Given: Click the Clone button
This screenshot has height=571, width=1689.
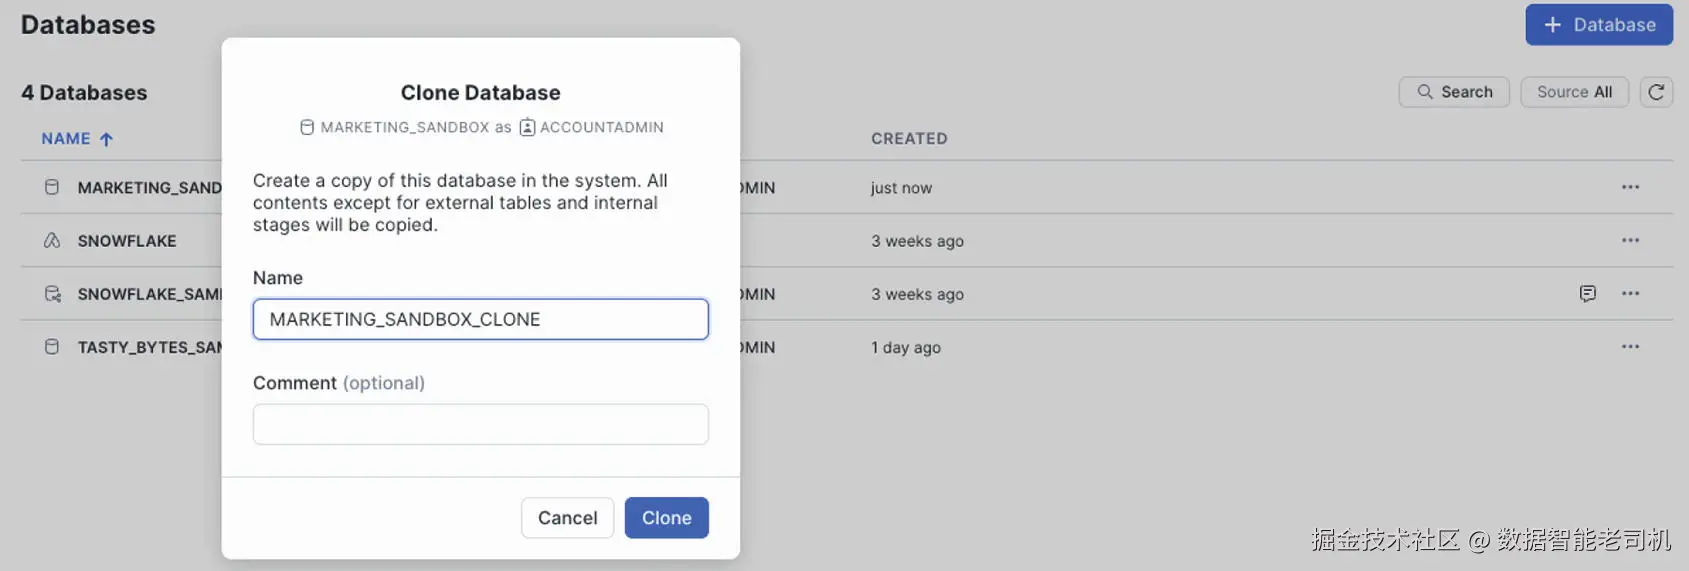Looking at the screenshot, I should (x=666, y=518).
